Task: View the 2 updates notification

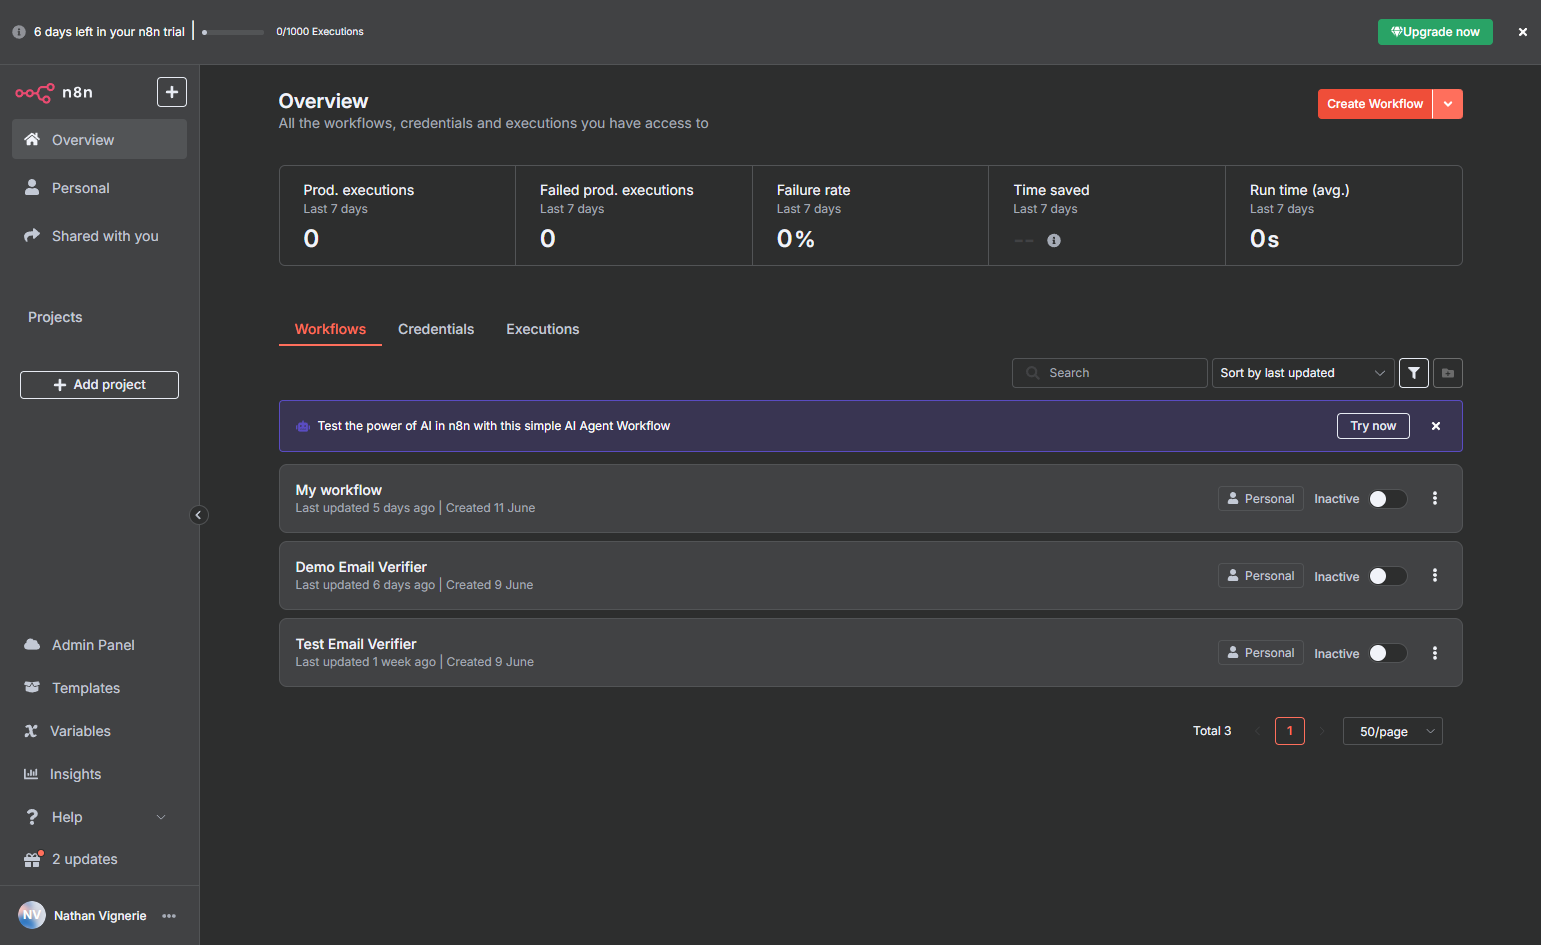Action: tap(85, 859)
